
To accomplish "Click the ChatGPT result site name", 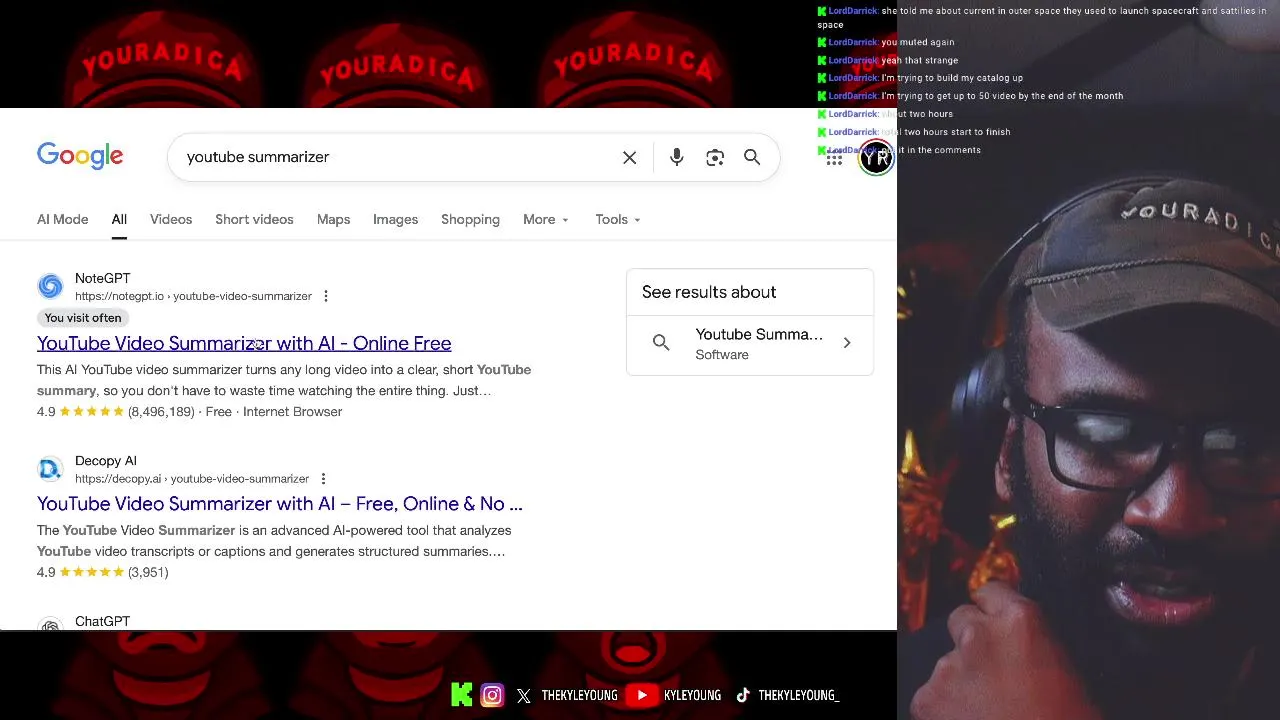I will (102, 621).
